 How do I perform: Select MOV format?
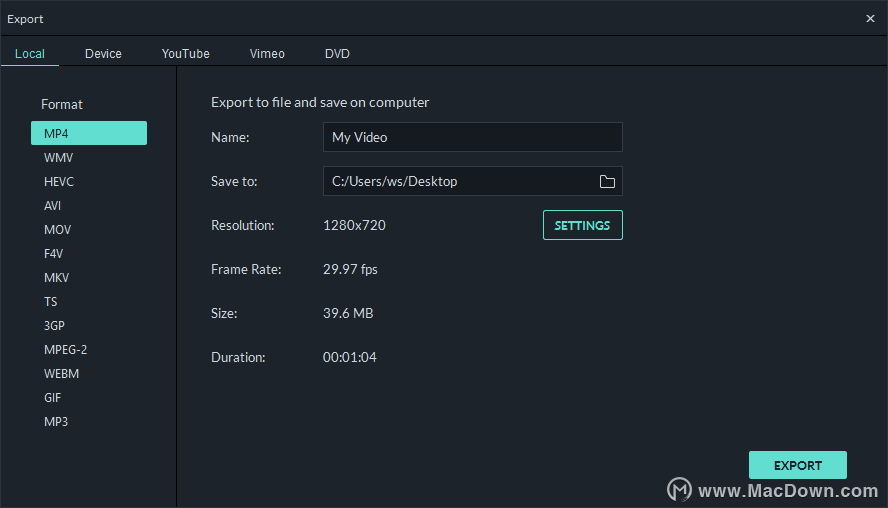(57, 229)
